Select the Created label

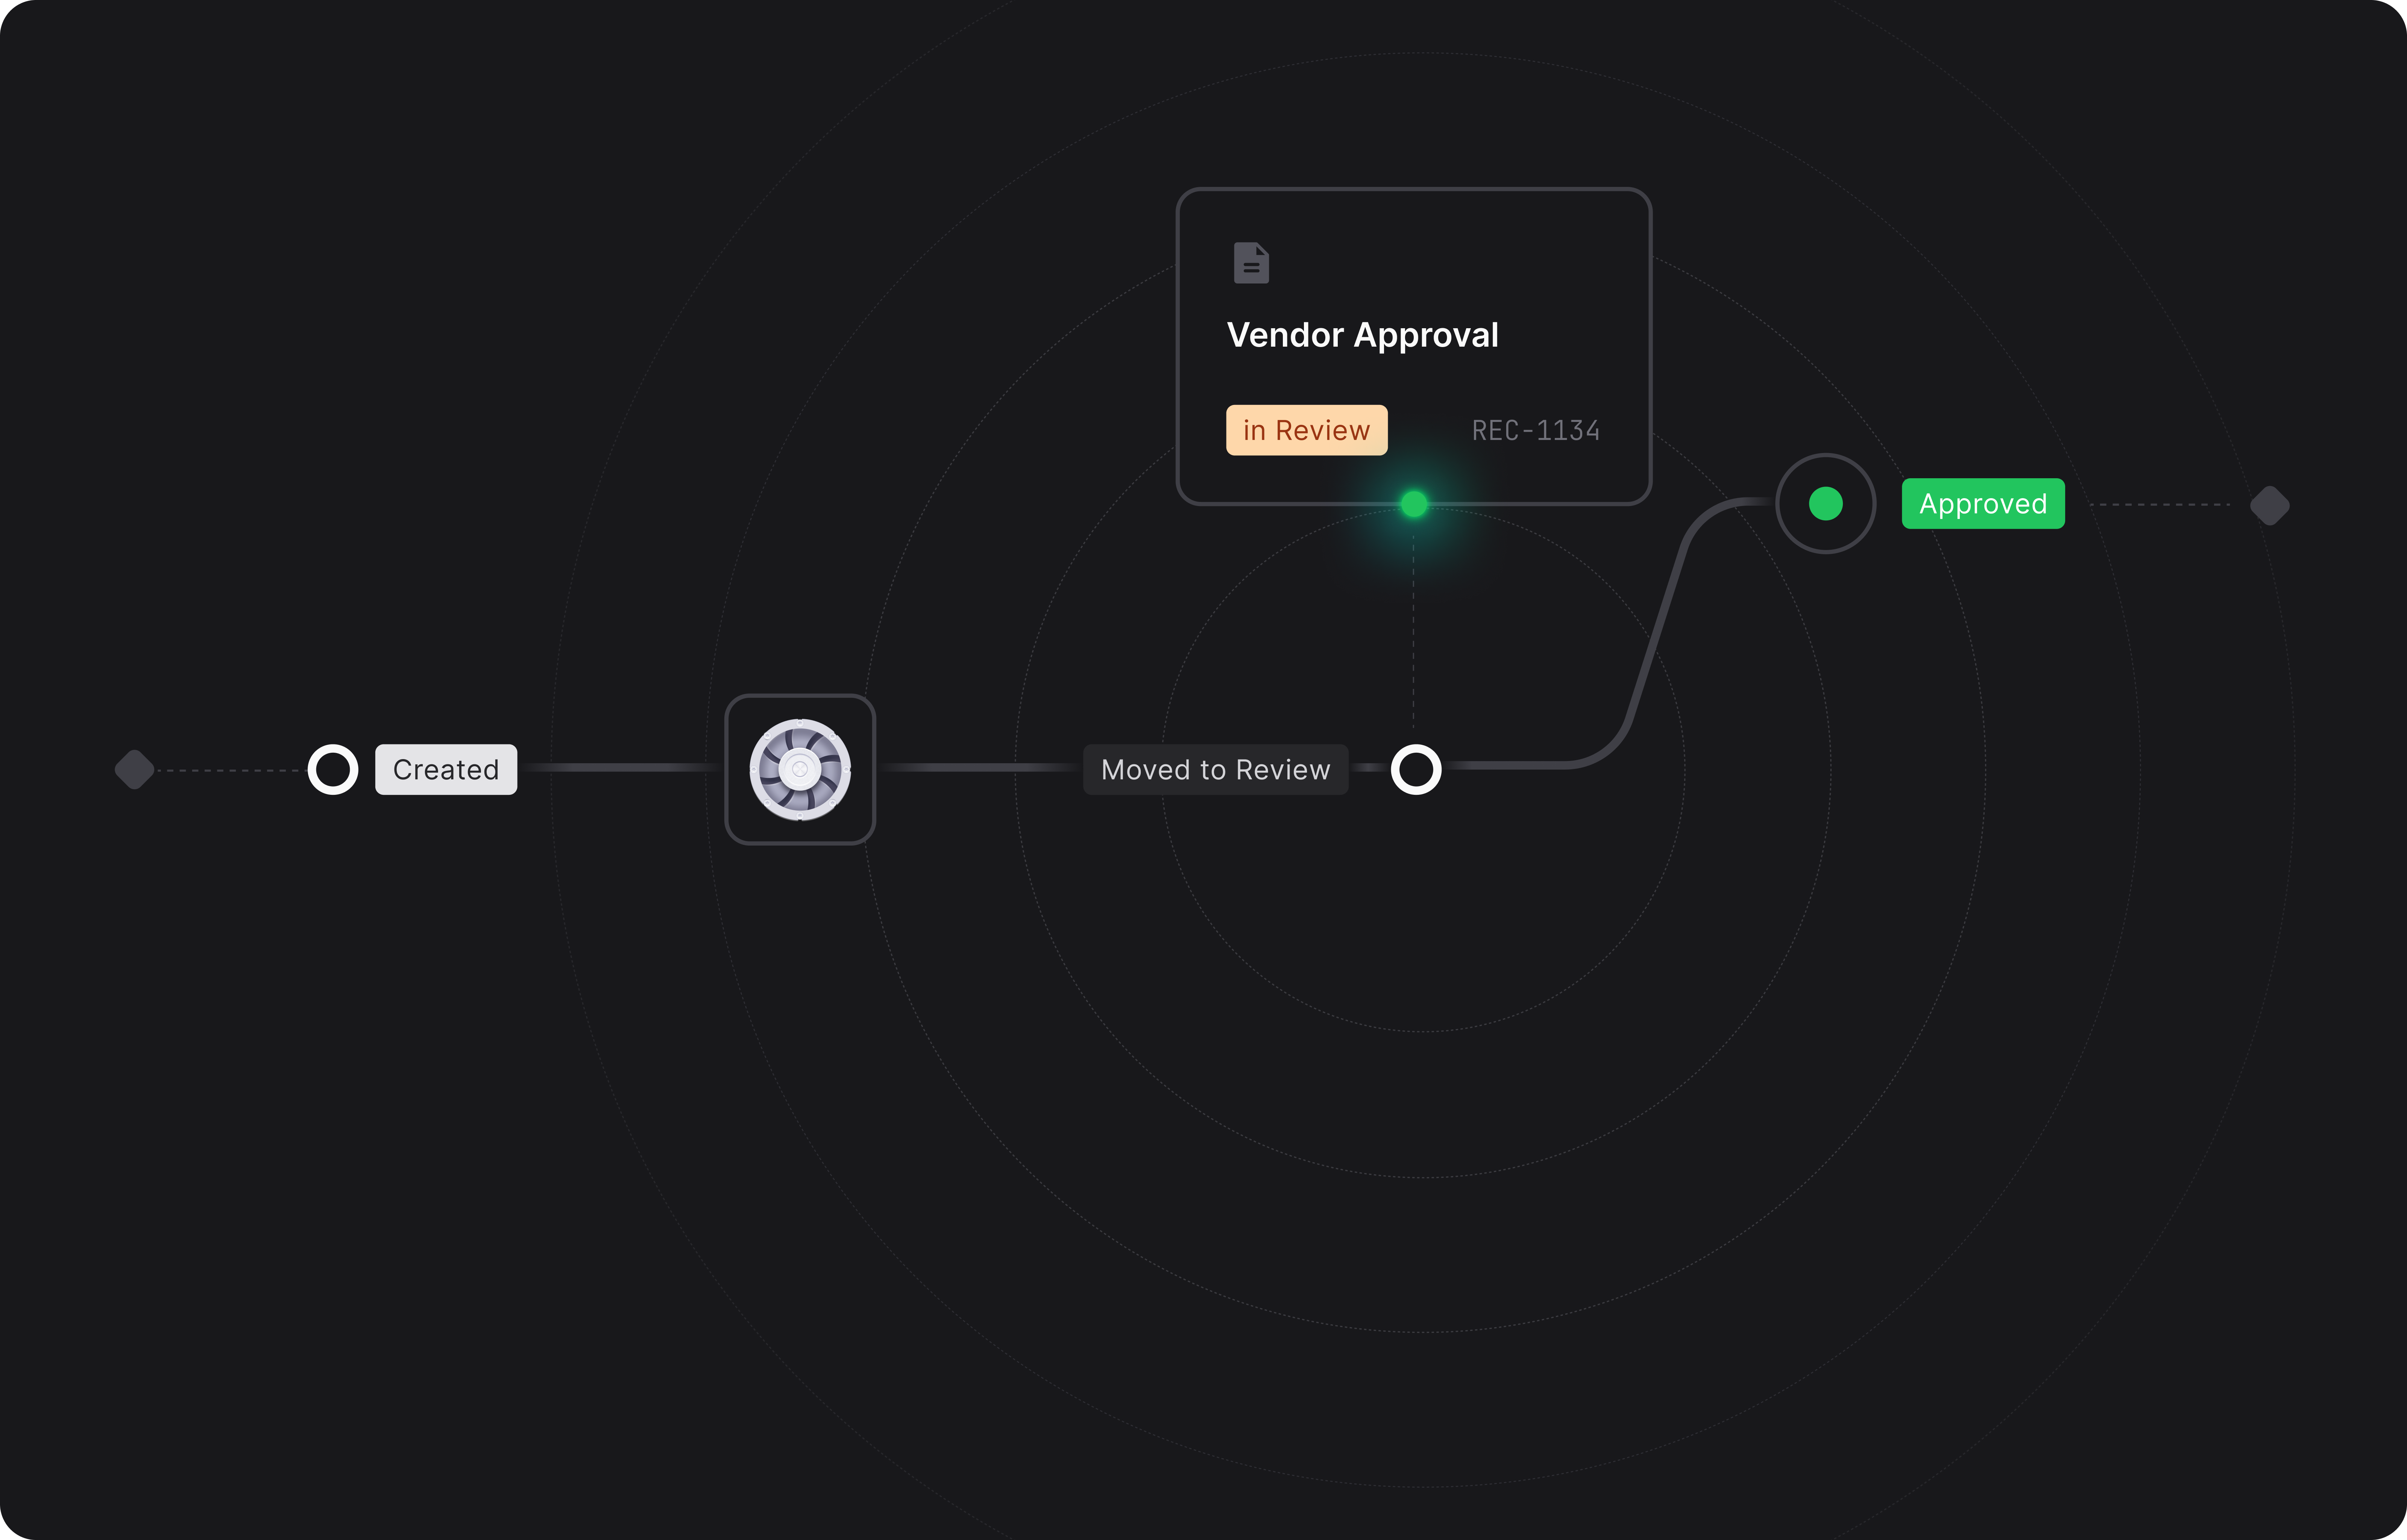(x=446, y=769)
